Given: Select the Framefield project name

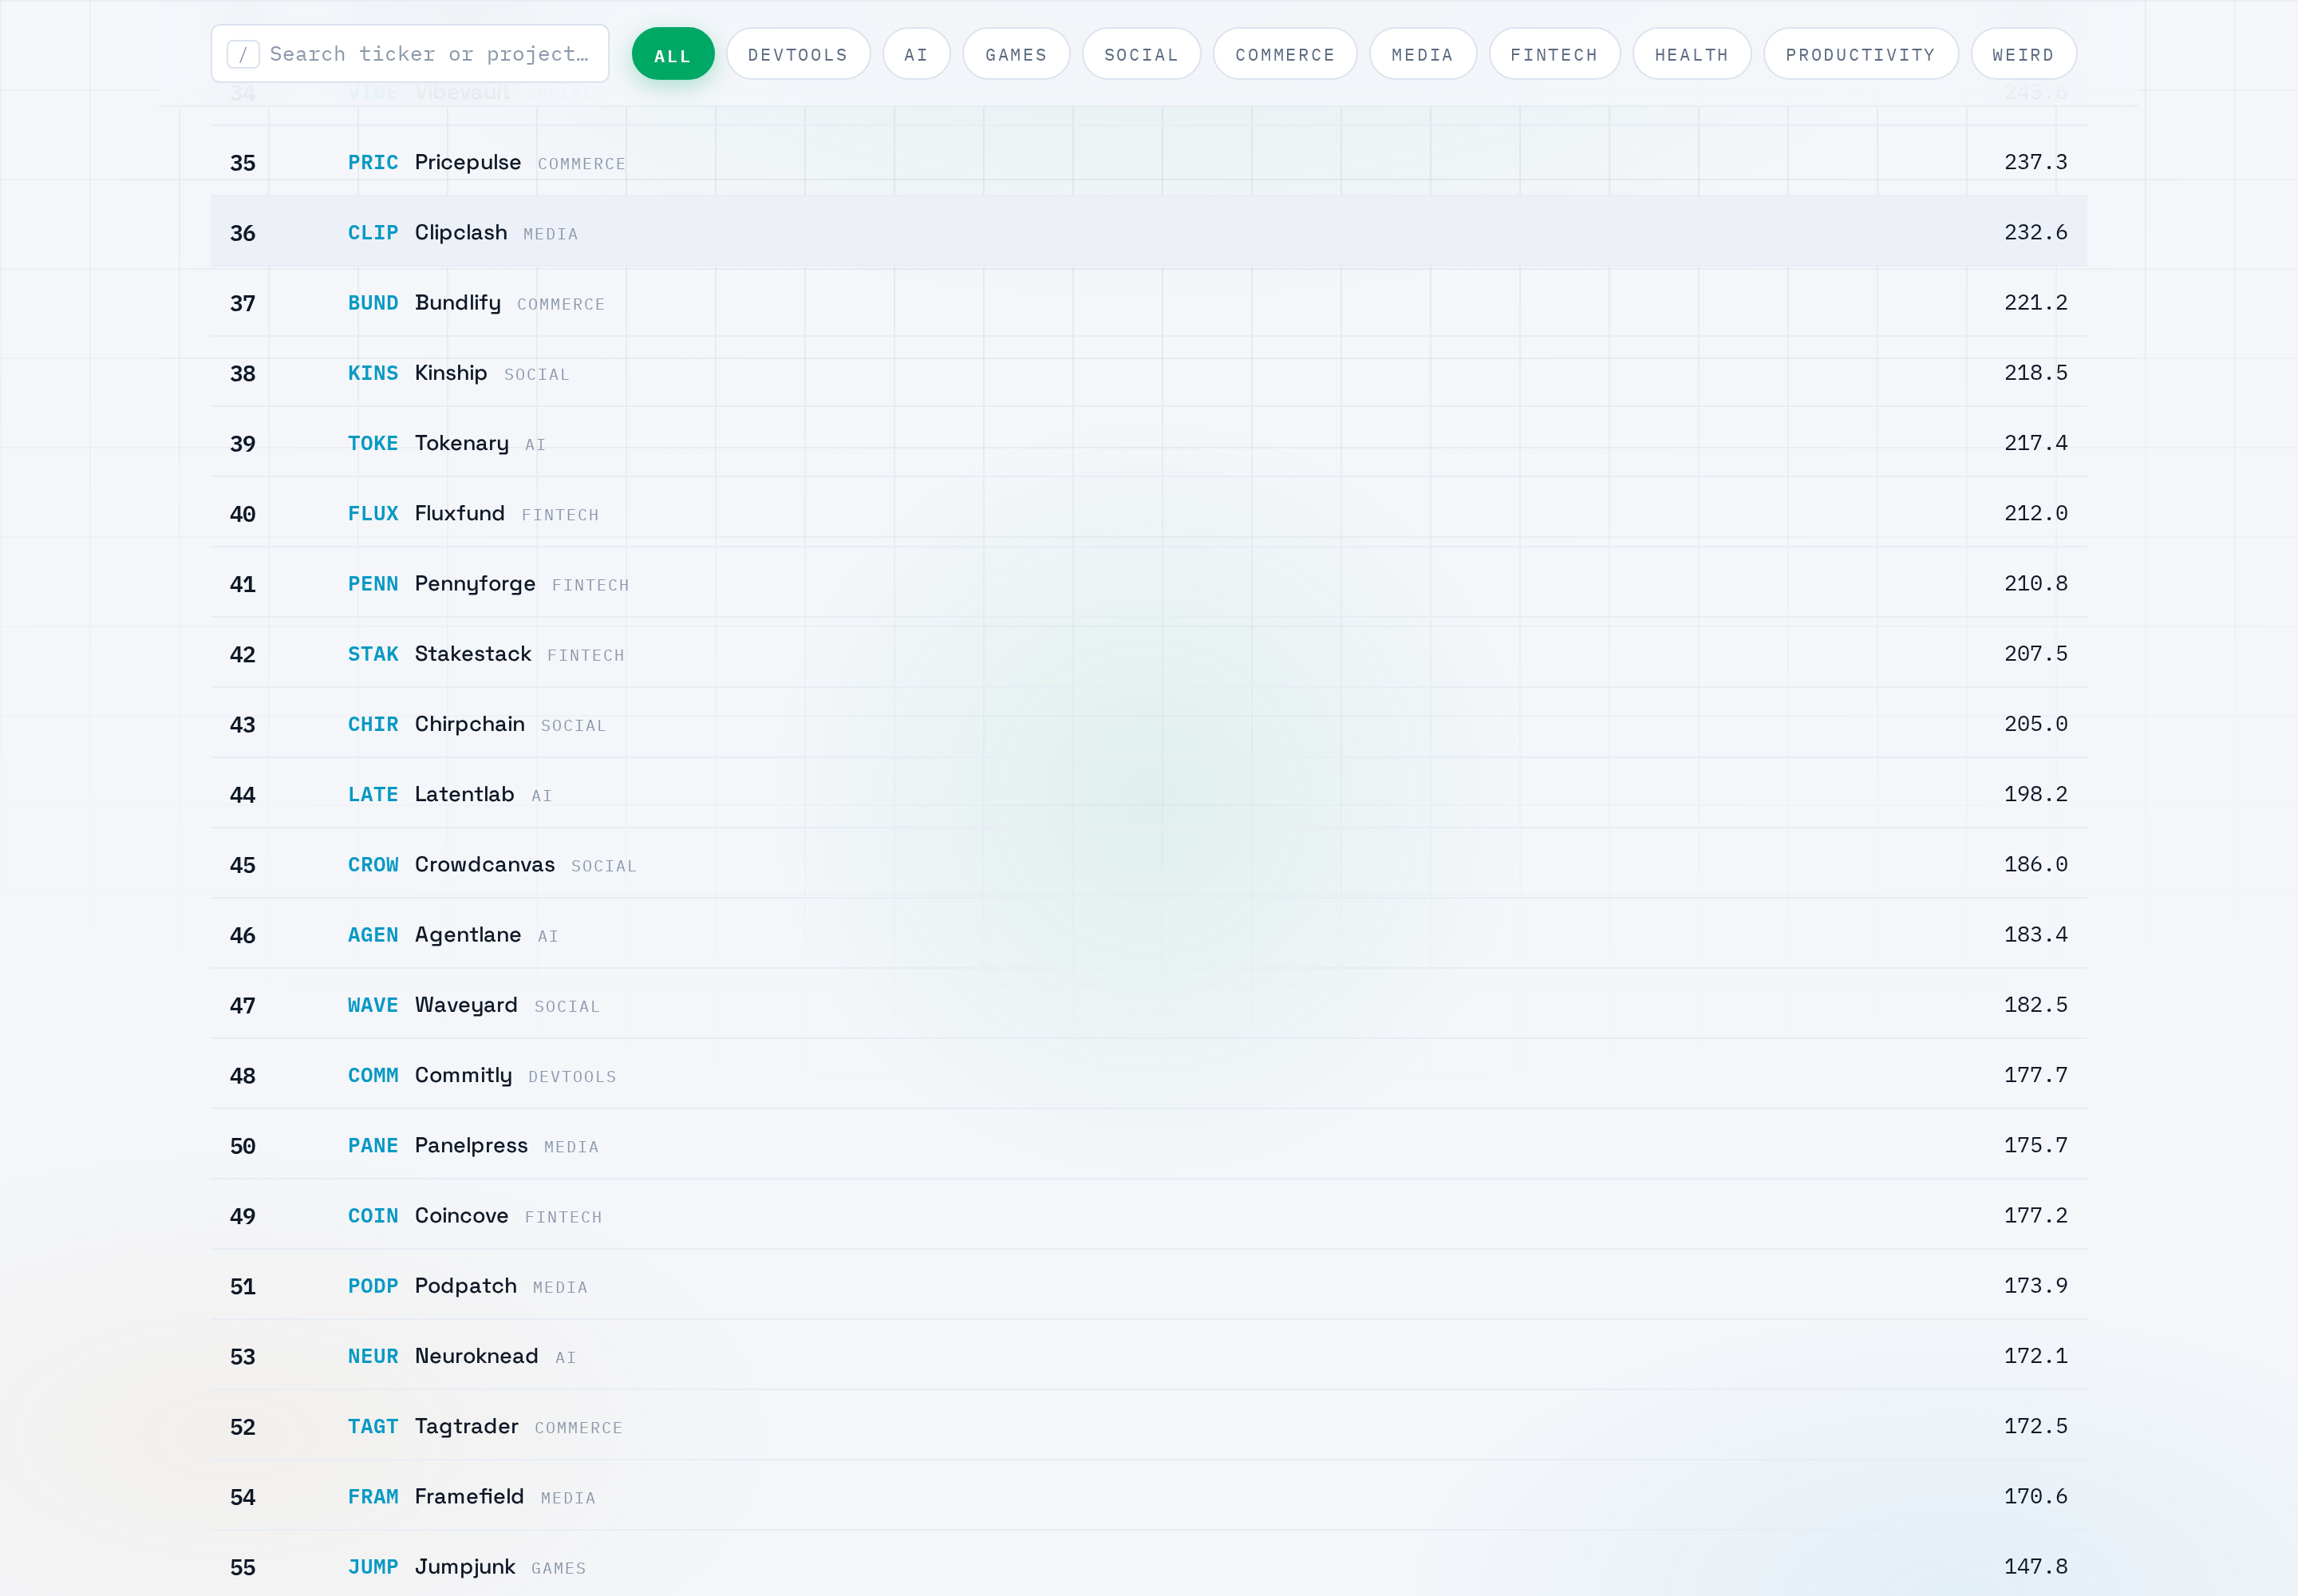Looking at the screenshot, I should click(x=469, y=1496).
